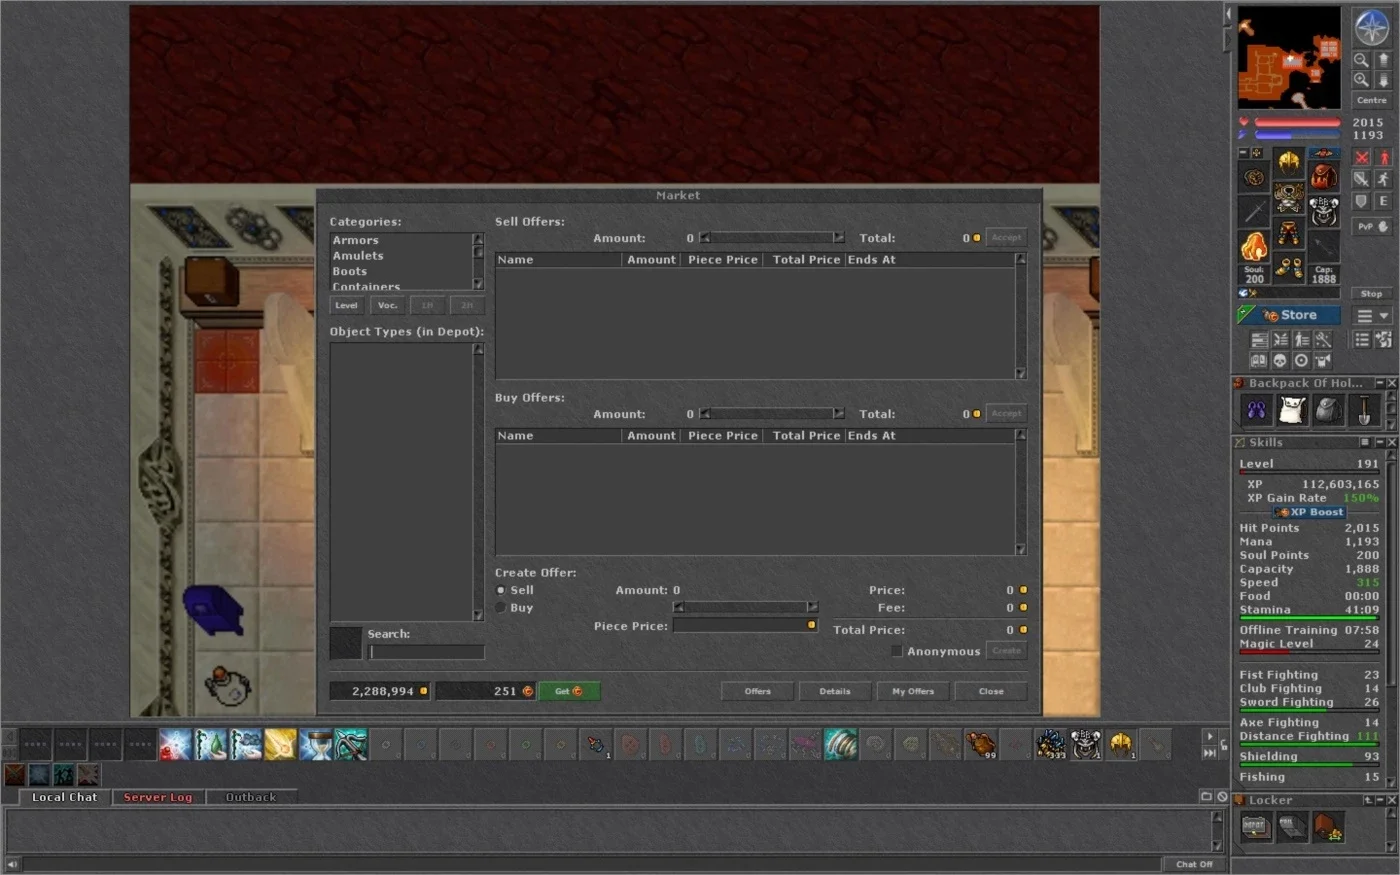This screenshot has width=1400, height=875.
Task: Select the flame item in ring slot
Action: (x=1254, y=247)
